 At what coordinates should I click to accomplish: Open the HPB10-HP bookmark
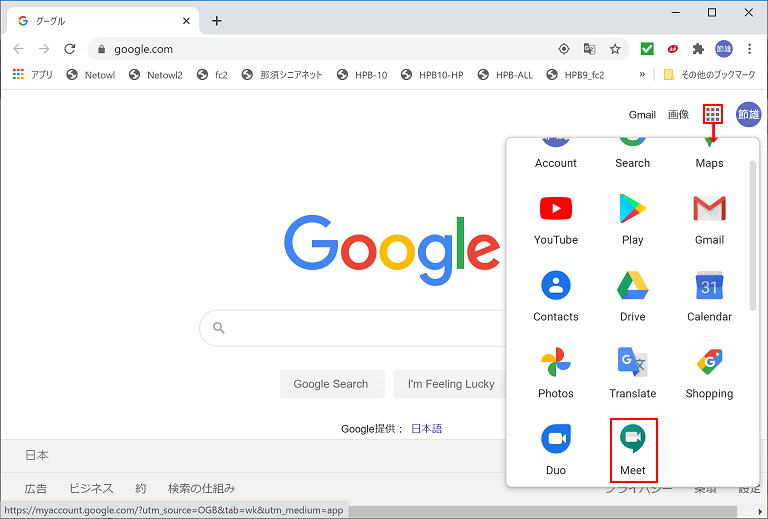pyautogui.click(x=432, y=74)
